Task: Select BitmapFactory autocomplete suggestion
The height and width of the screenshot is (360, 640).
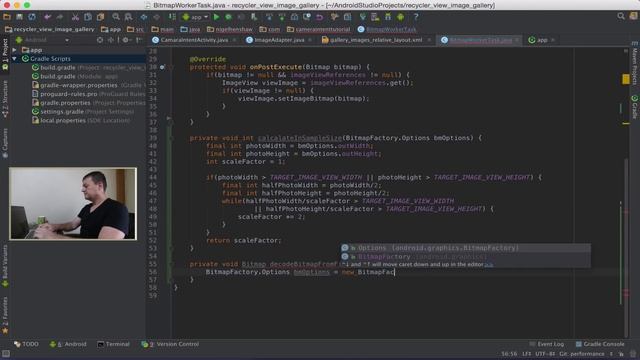Action: [466, 256]
